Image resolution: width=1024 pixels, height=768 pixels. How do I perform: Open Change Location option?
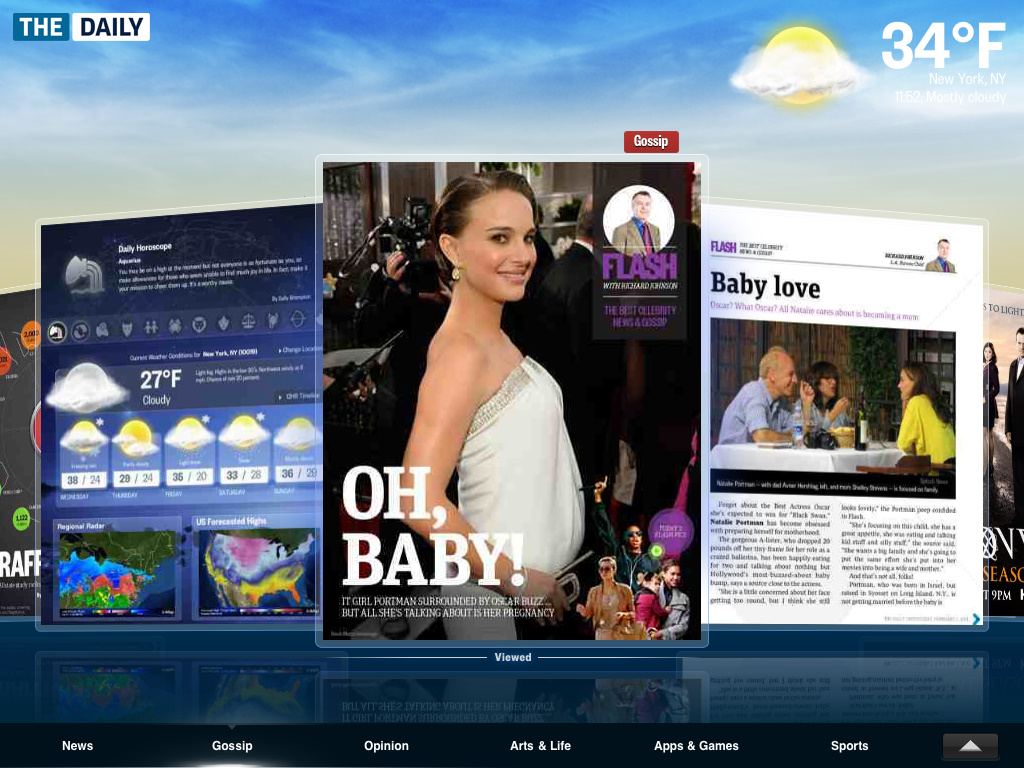tap(300, 350)
